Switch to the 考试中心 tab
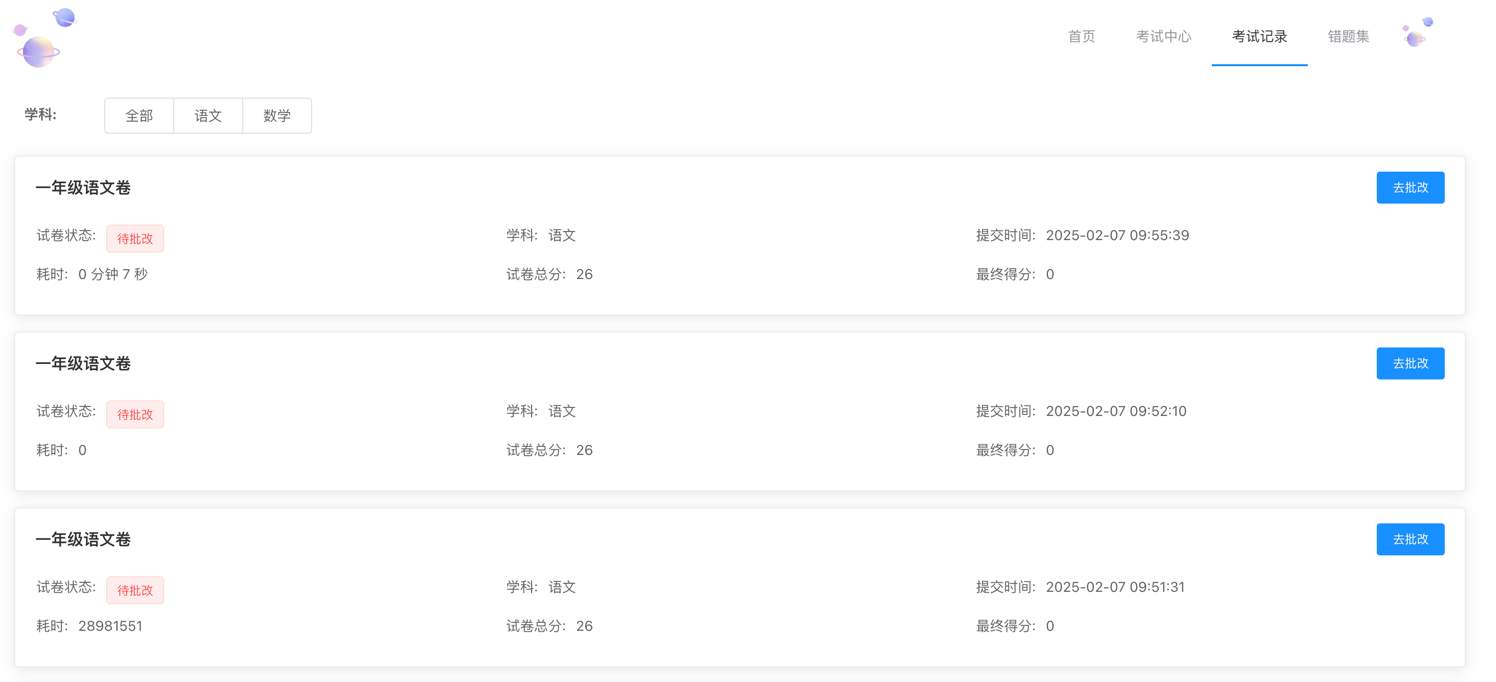The width and height of the screenshot is (1496, 682). coord(1163,36)
